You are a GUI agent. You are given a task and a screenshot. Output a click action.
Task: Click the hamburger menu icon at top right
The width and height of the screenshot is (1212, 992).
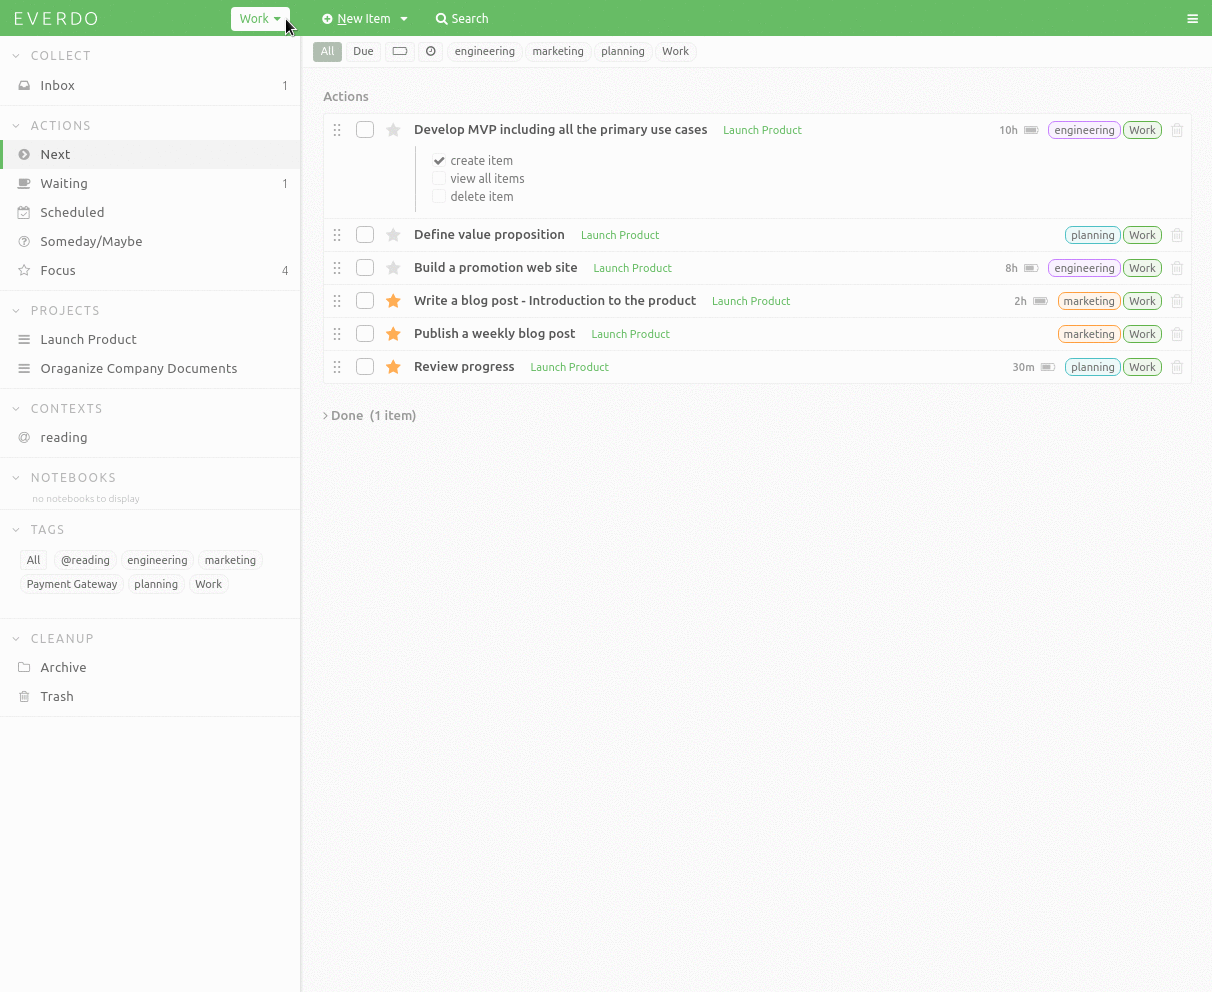pyautogui.click(x=1192, y=19)
